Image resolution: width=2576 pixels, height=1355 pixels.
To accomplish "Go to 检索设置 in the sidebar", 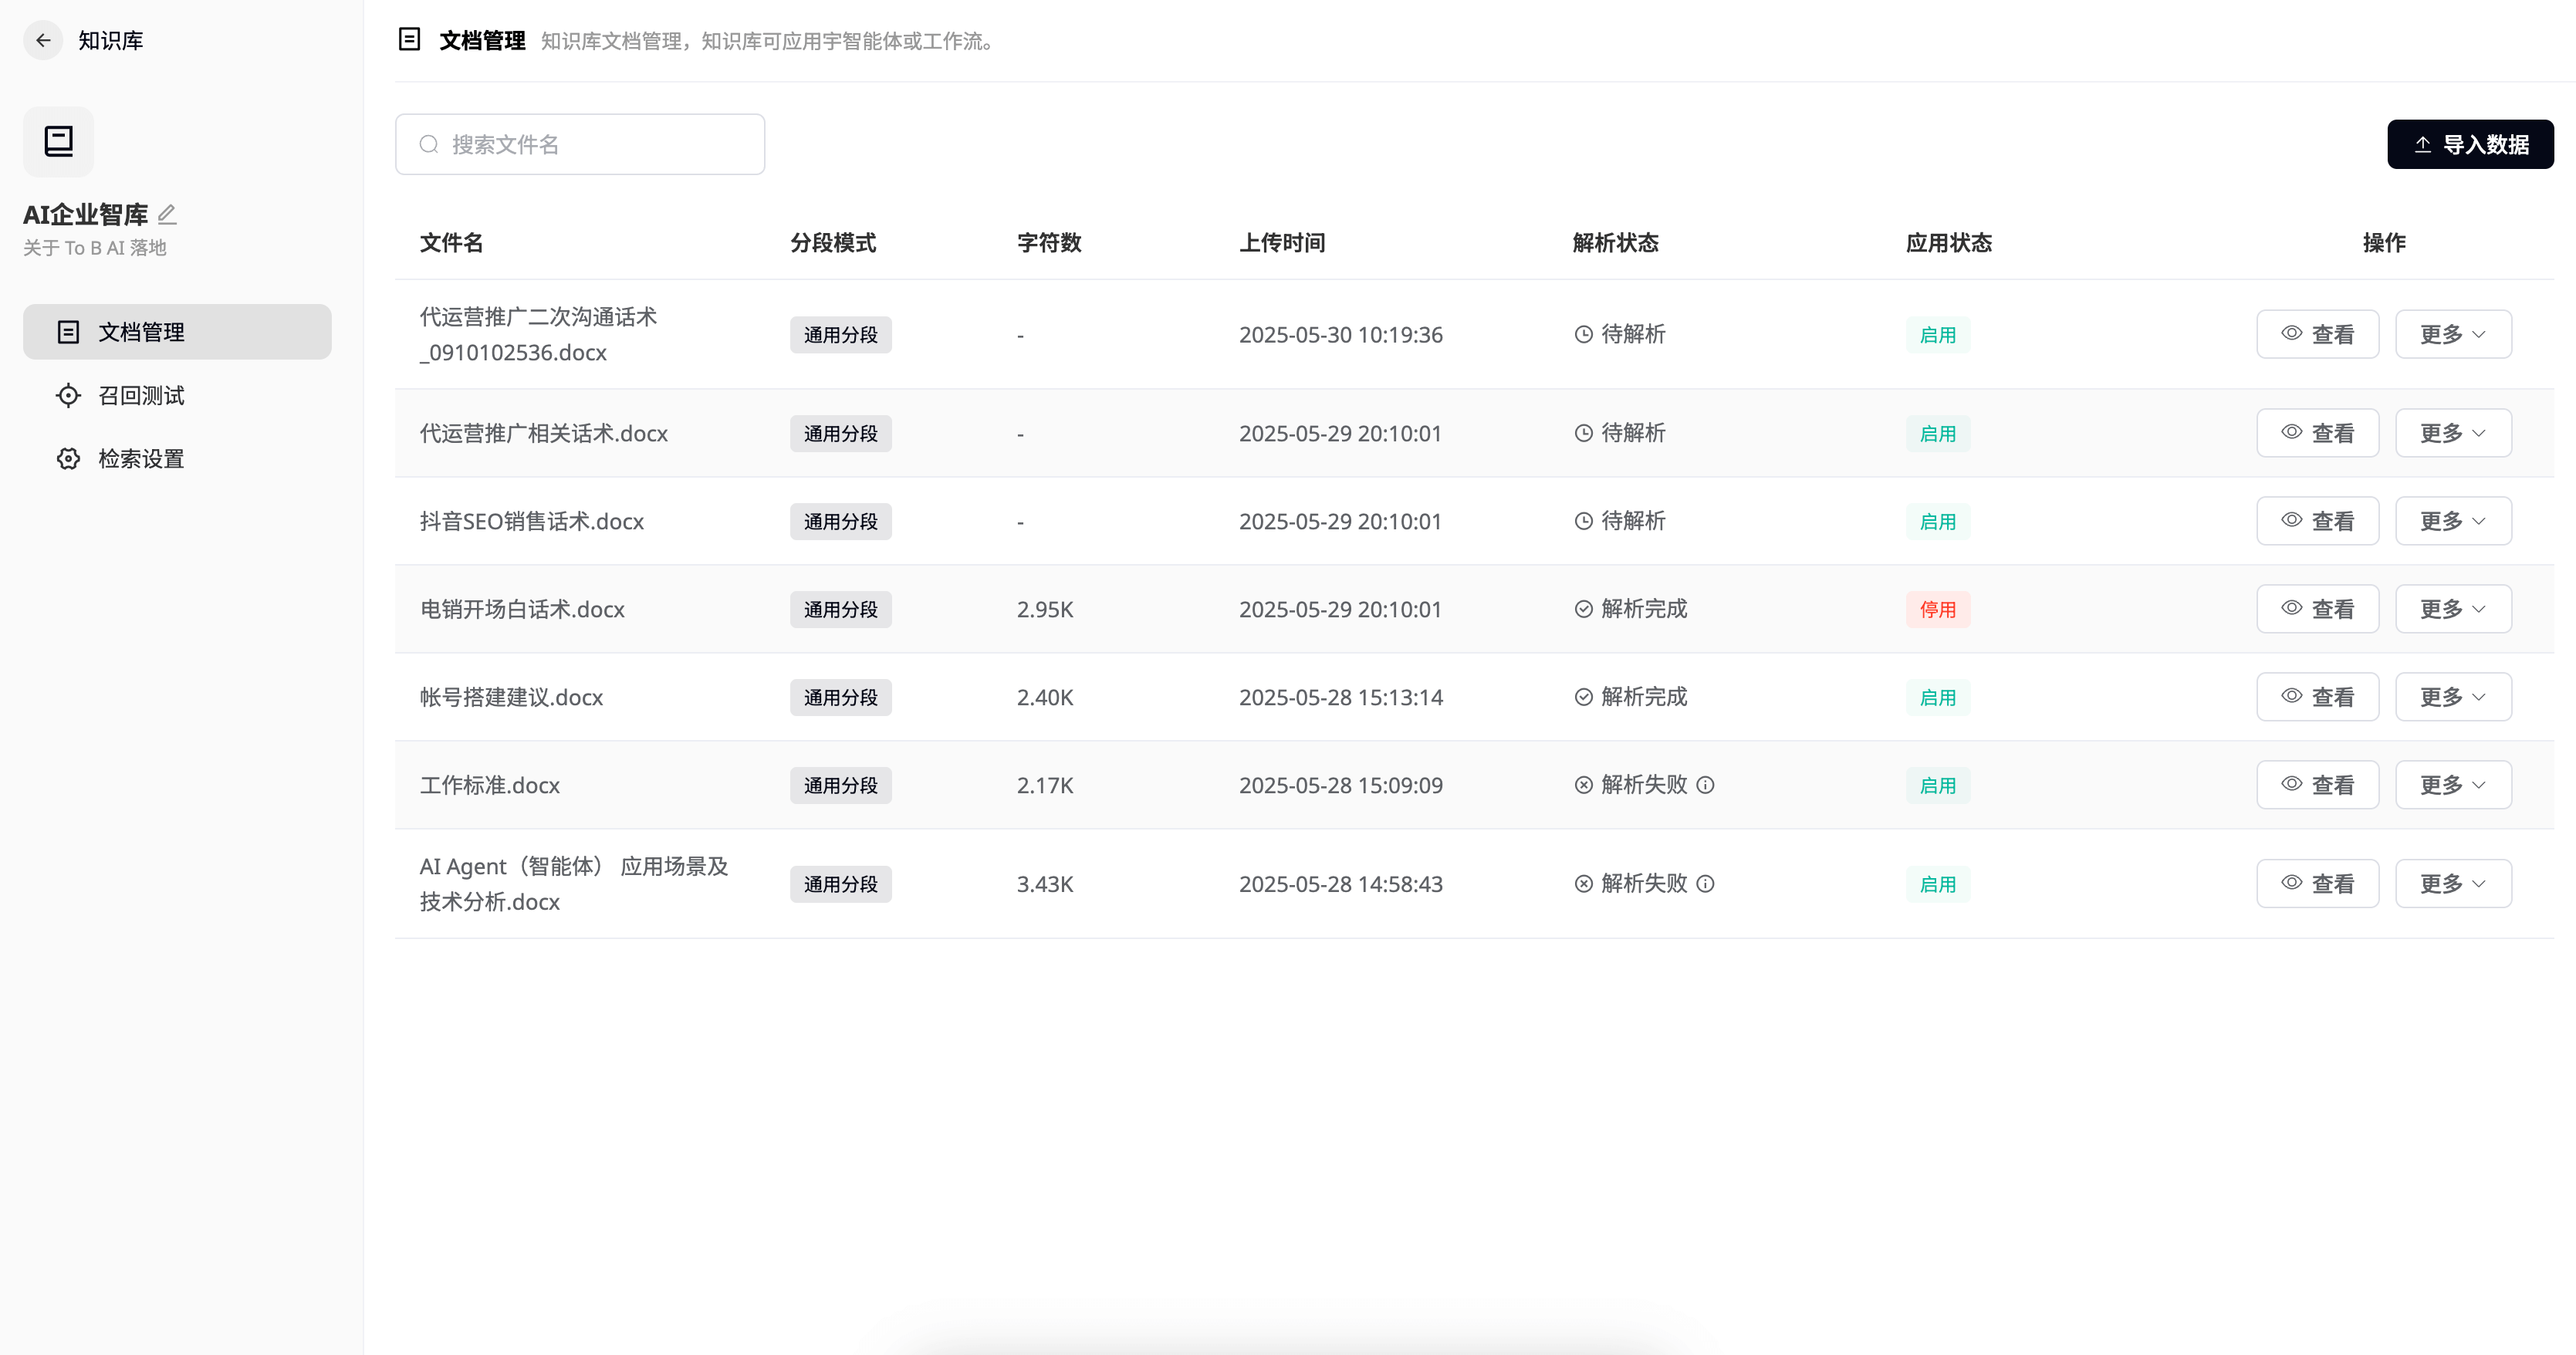I will 141,459.
